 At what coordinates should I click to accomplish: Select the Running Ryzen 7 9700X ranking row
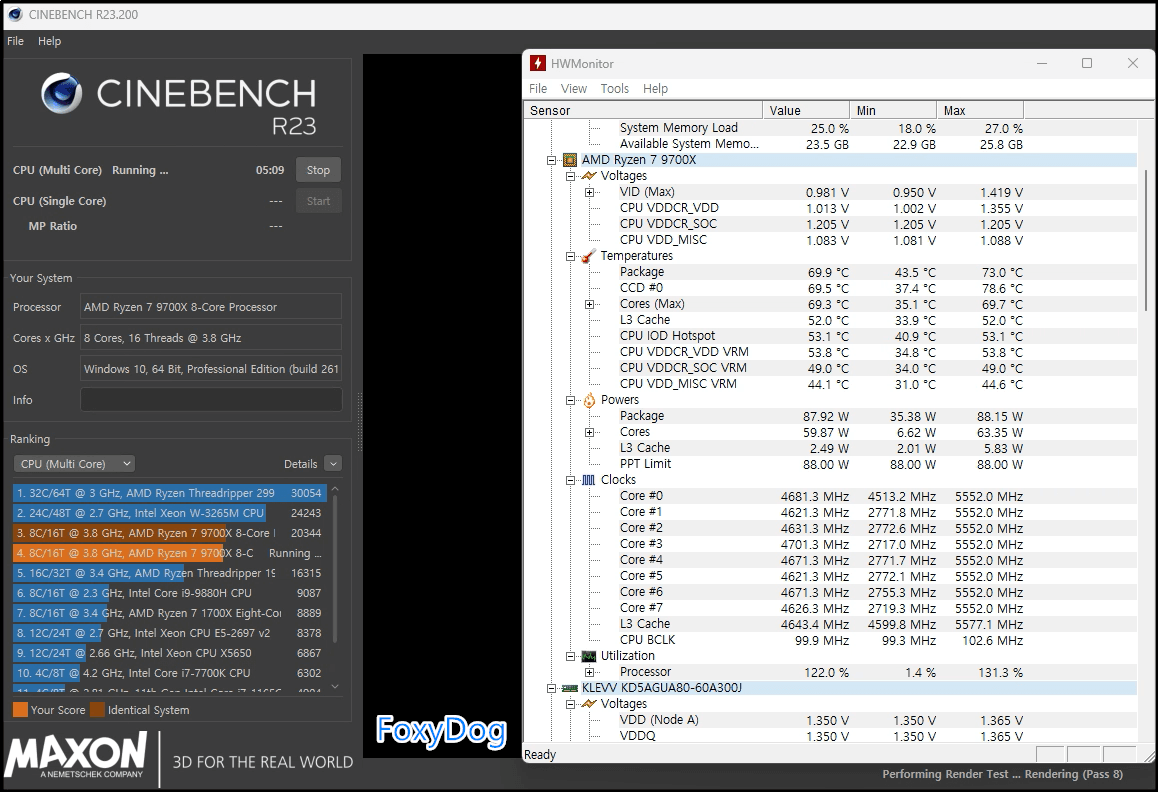pyautogui.click(x=170, y=553)
